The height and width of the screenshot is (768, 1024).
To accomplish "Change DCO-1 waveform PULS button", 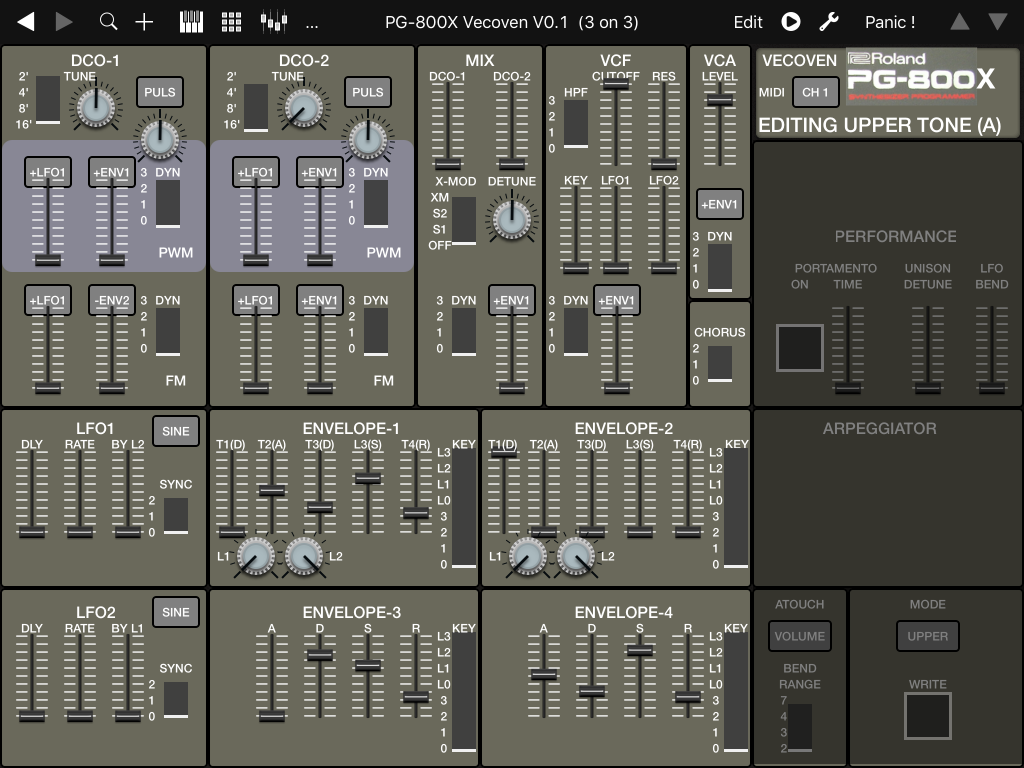I will point(160,92).
